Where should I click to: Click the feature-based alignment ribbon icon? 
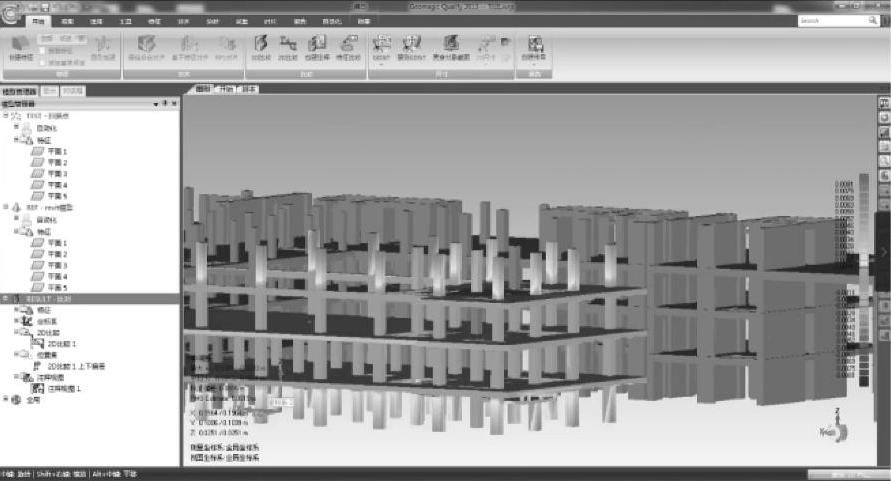pos(189,48)
